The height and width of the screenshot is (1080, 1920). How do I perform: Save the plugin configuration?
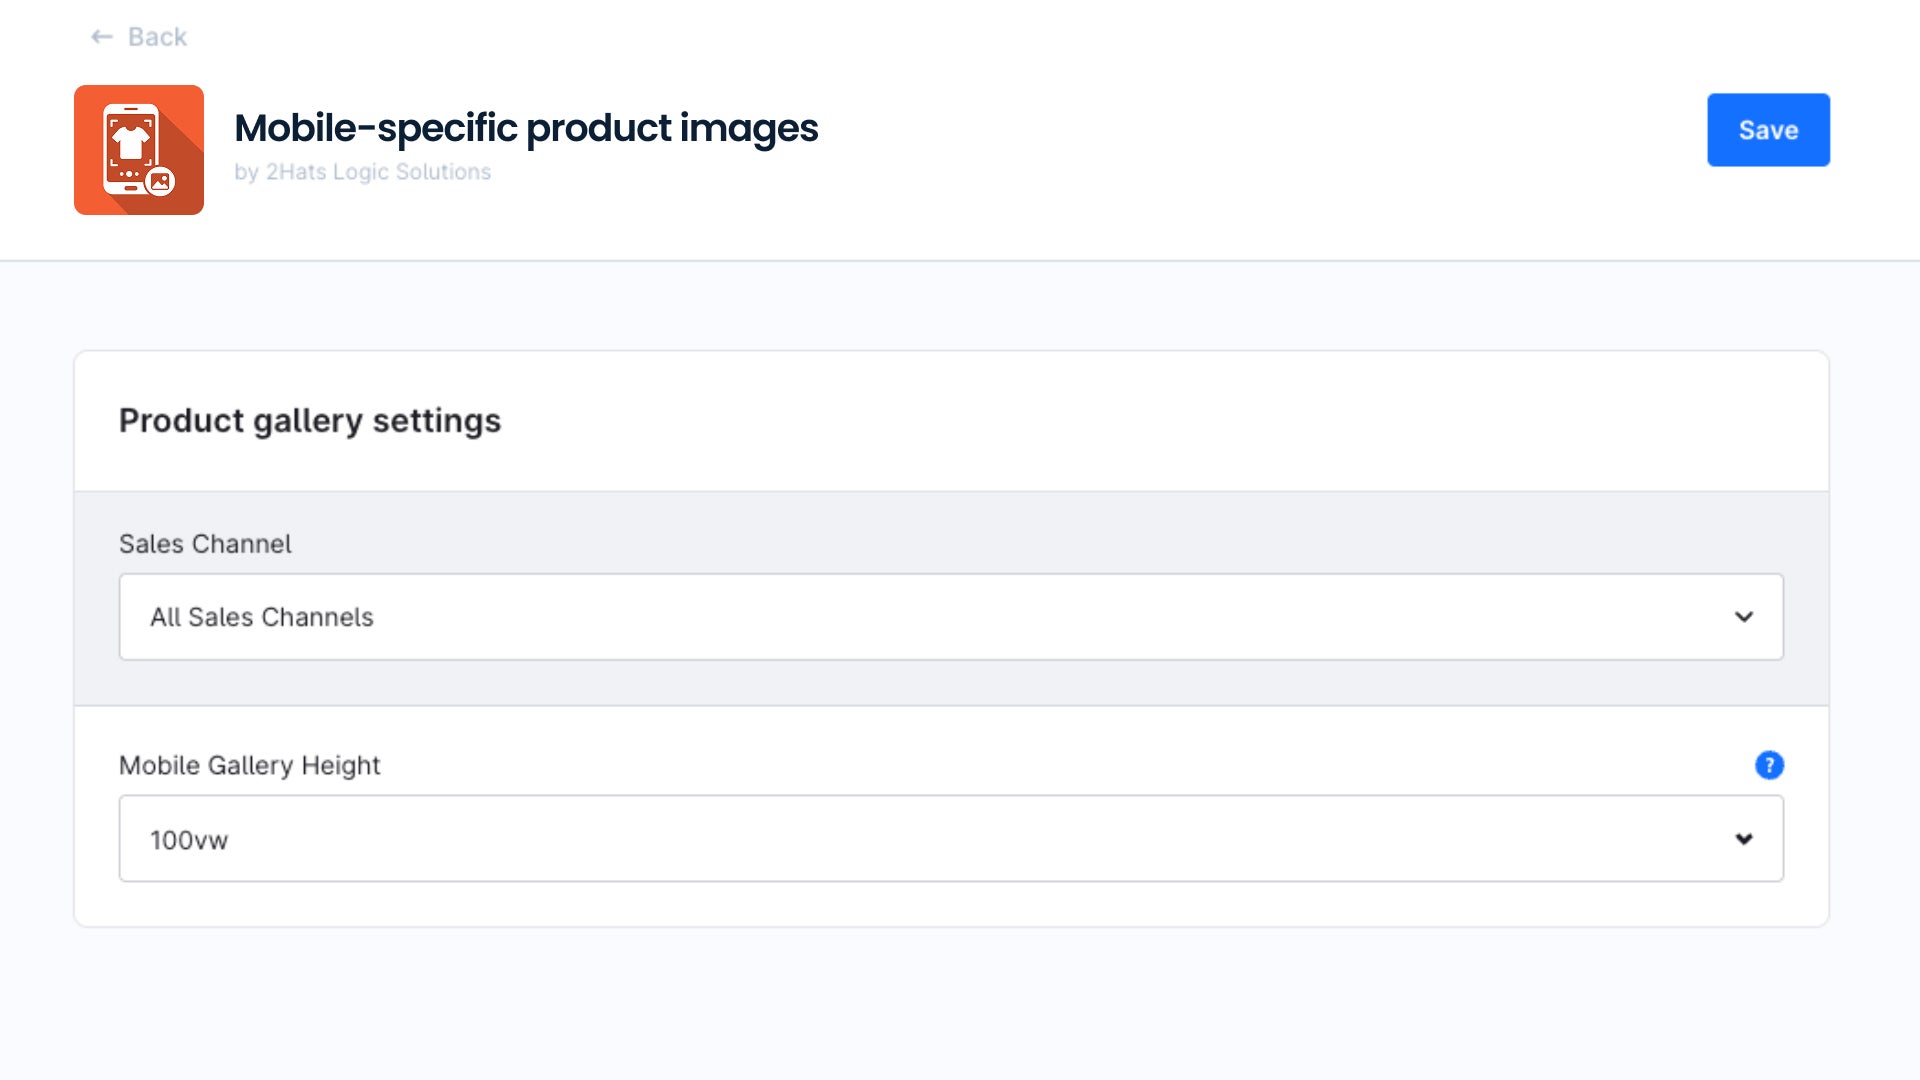pos(1768,130)
